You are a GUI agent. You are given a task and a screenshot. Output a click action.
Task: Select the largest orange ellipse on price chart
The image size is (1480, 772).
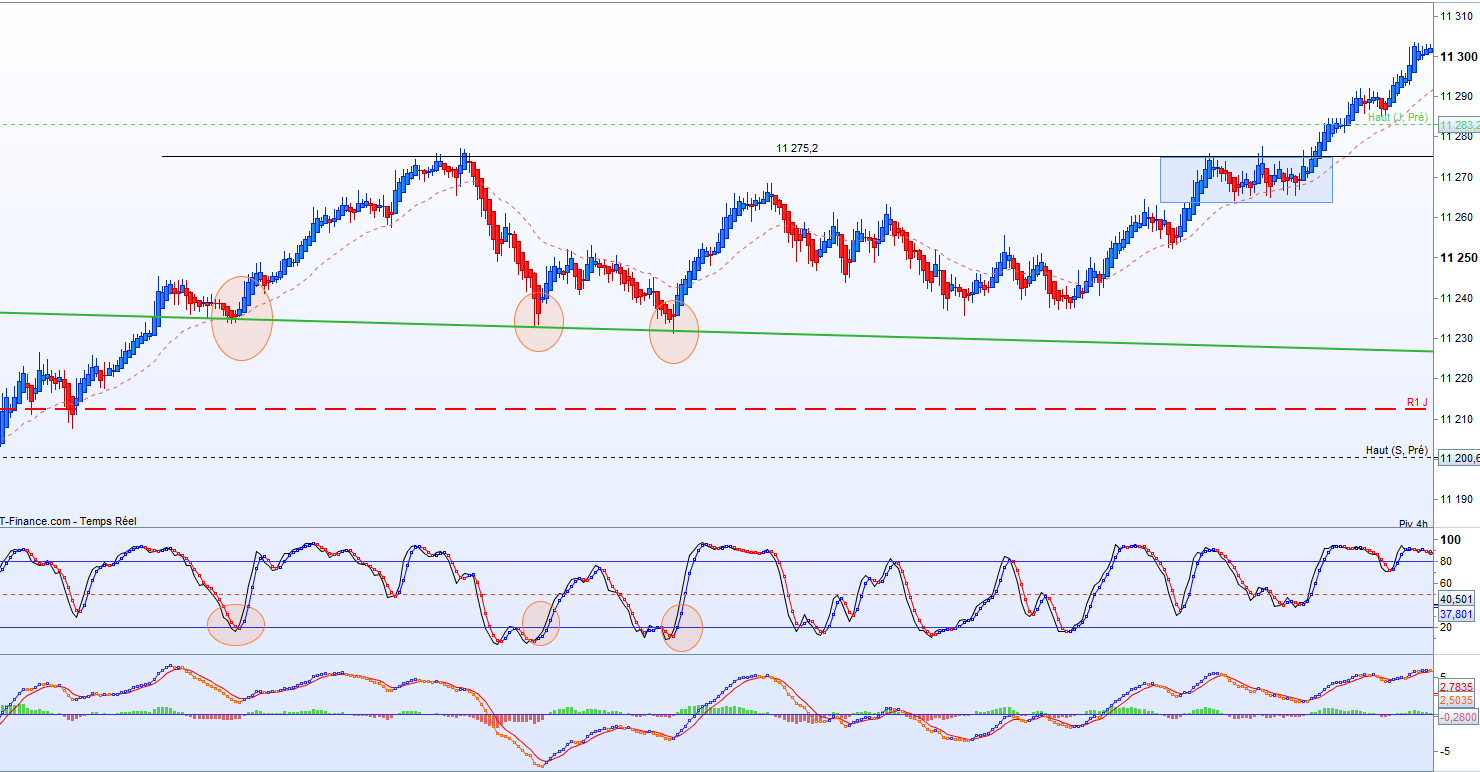pos(242,318)
